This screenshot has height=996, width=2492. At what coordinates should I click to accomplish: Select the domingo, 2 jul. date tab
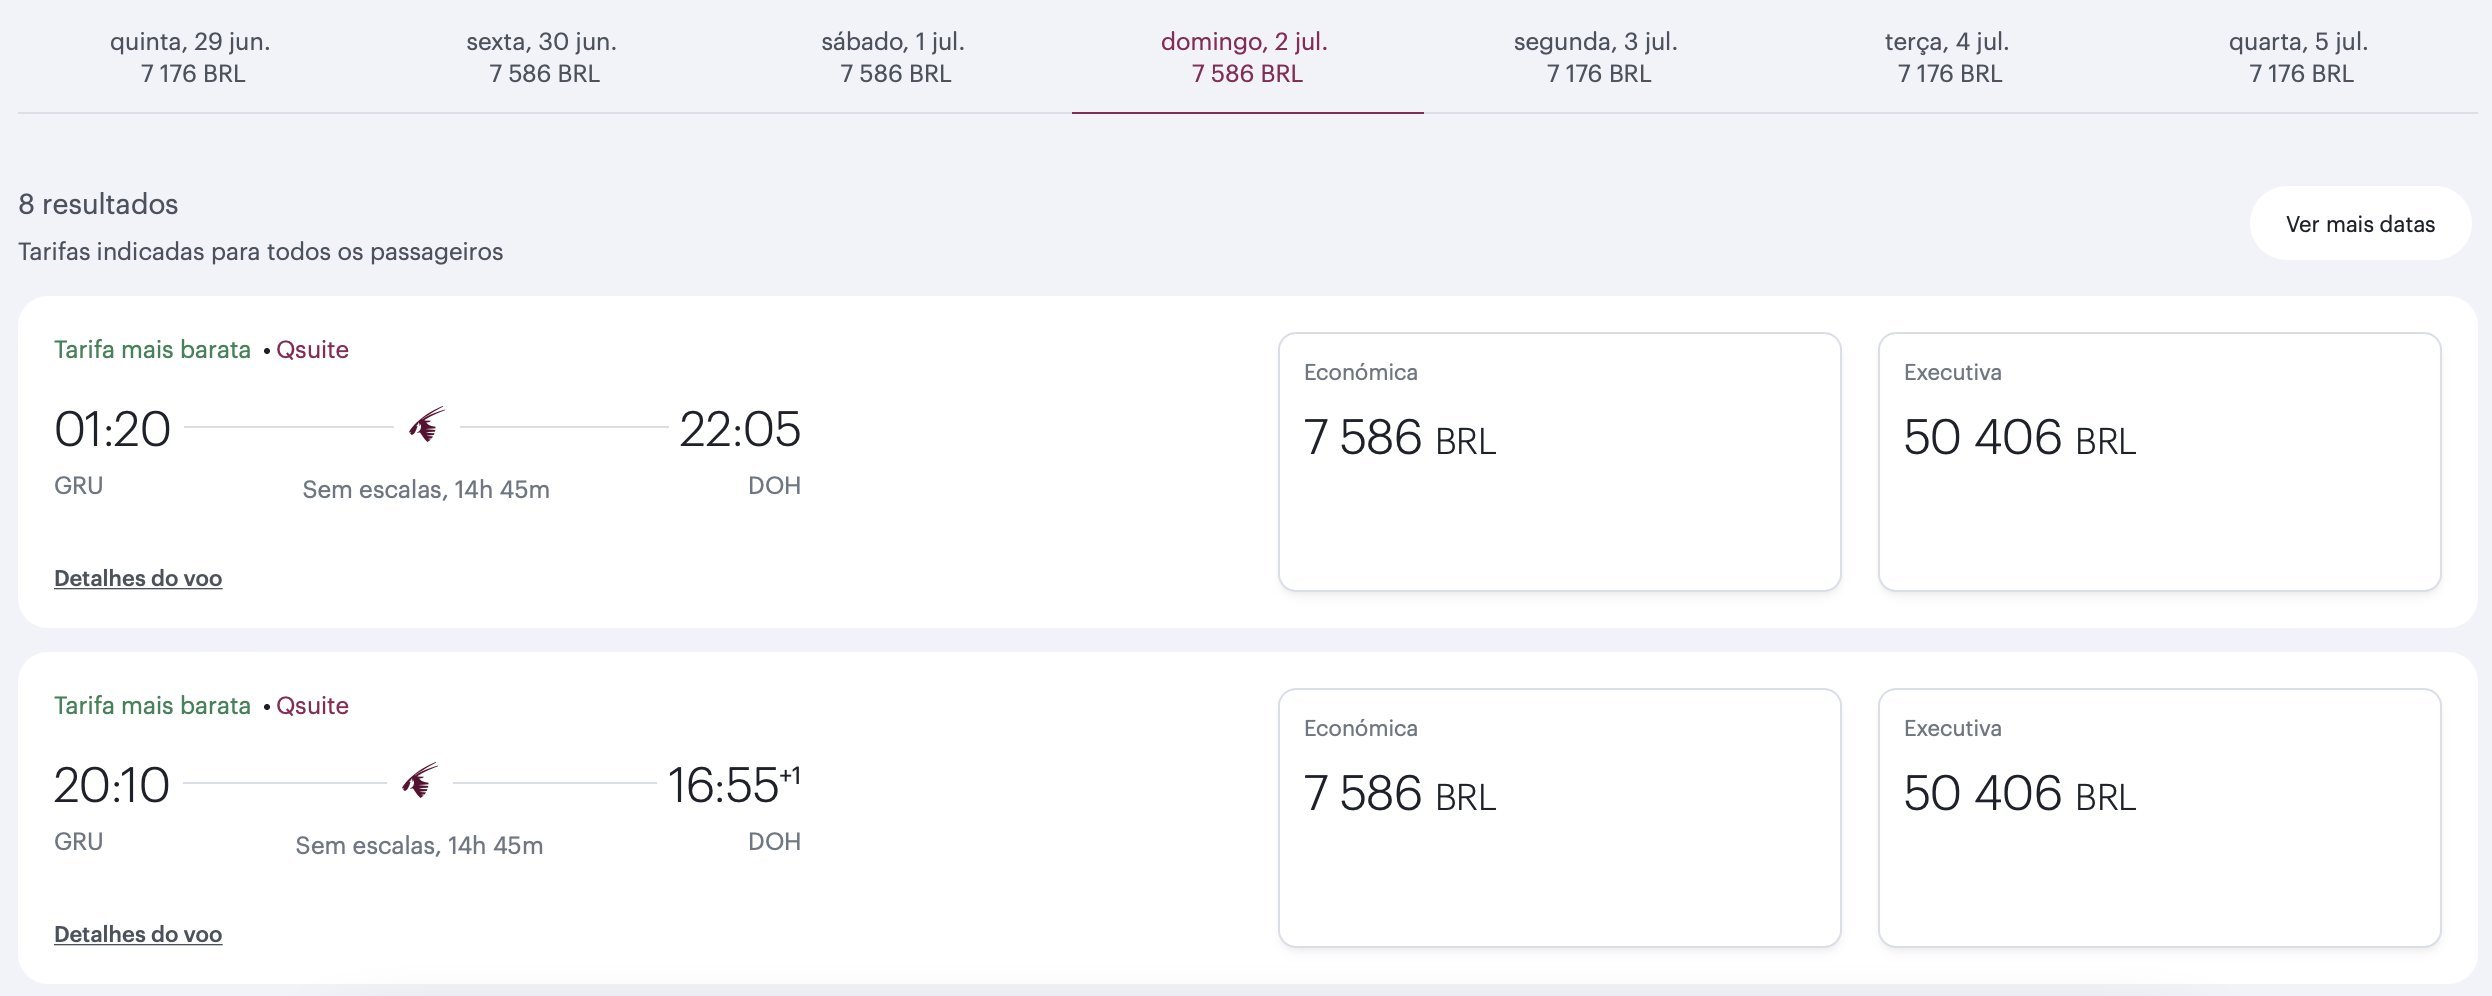click(x=1247, y=57)
